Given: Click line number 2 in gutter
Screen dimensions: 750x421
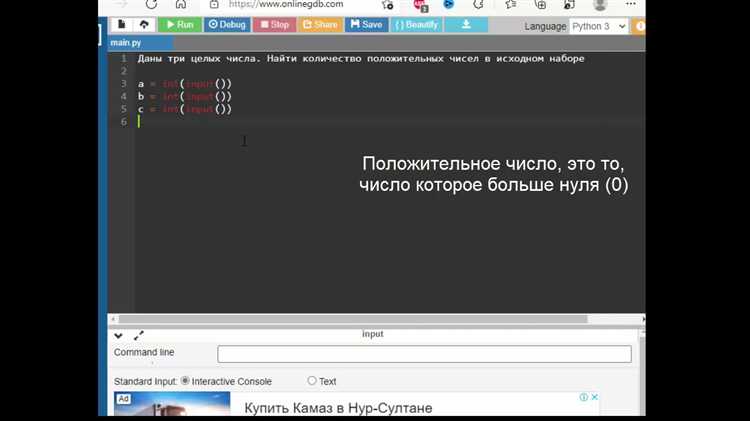Looking at the screenshot, I should [x=124, y=71].
